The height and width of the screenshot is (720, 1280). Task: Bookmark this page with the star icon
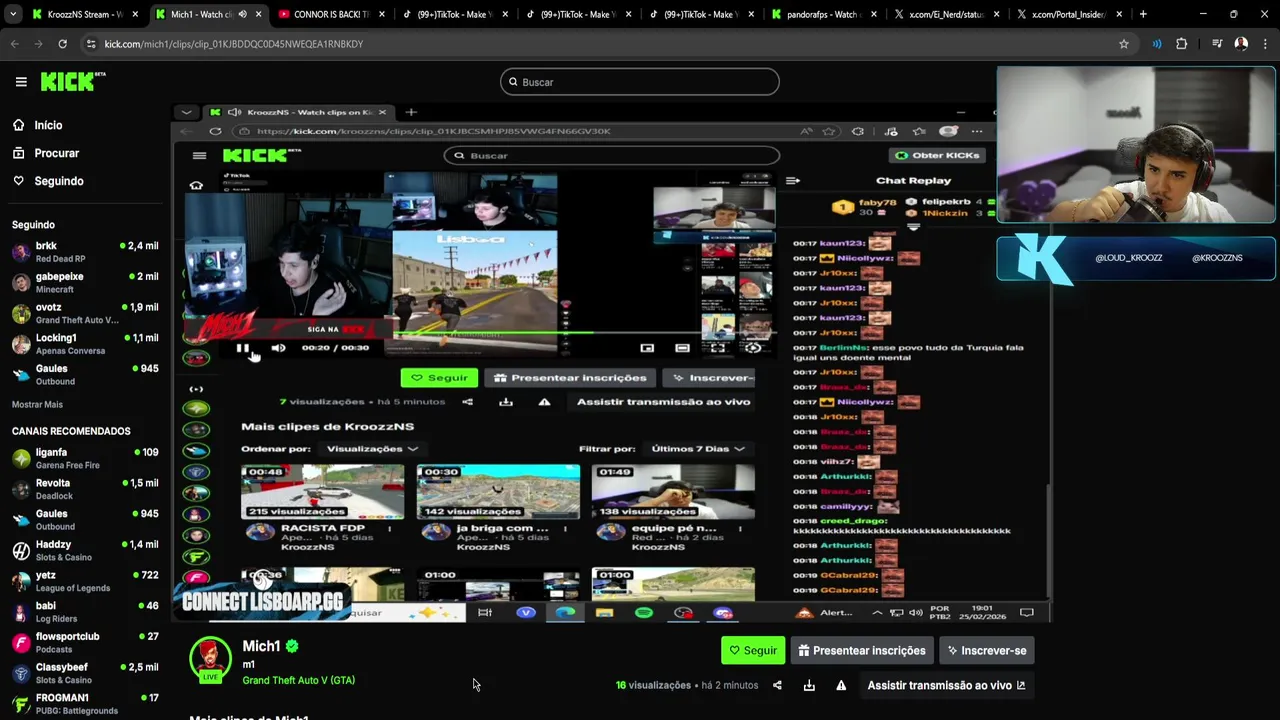coord(1124,44)
